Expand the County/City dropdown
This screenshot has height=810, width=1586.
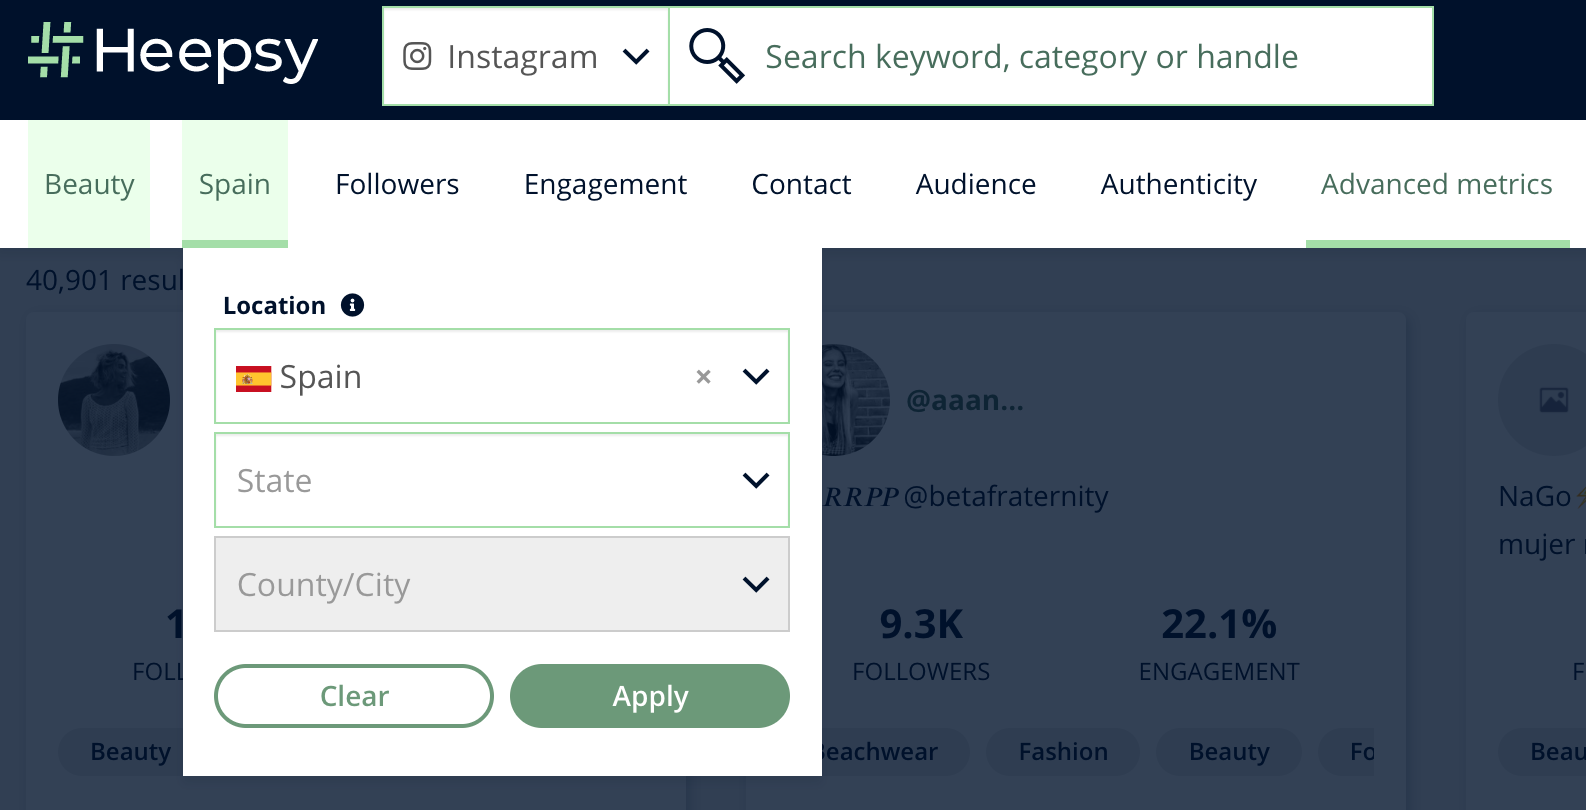(501, 584)
